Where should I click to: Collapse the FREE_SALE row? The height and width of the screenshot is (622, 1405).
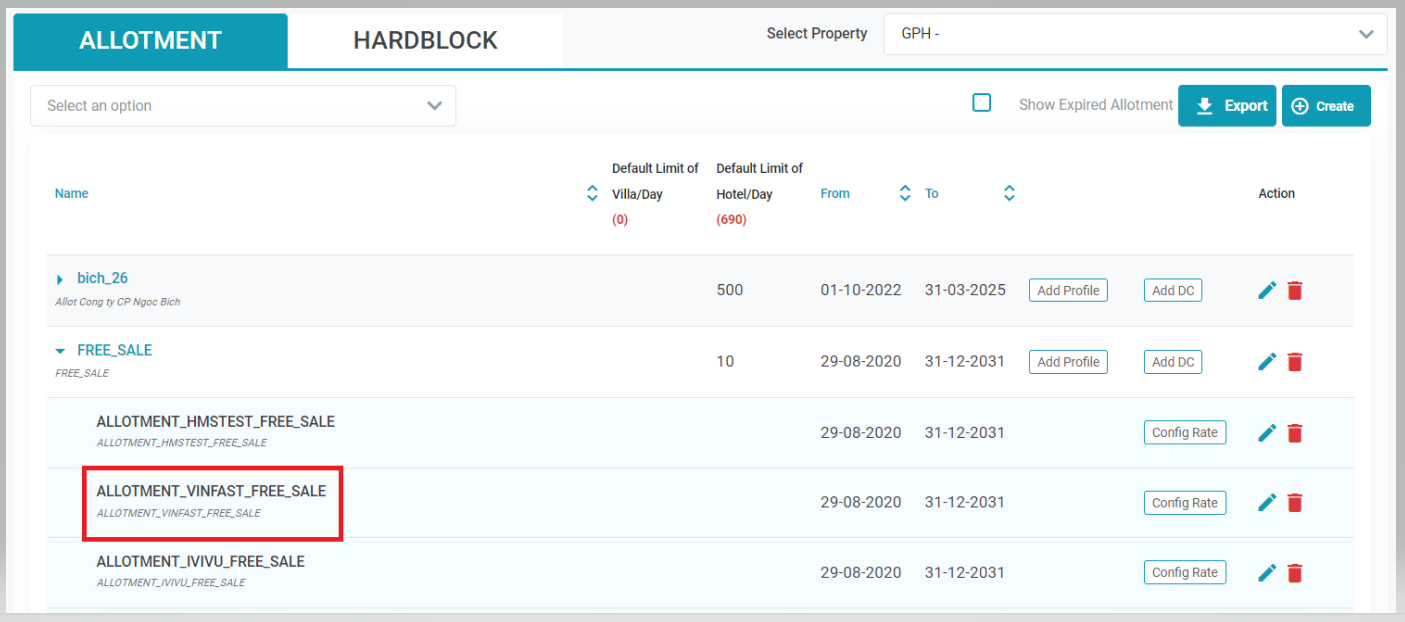pyautogui.click(x=60, y=351)
